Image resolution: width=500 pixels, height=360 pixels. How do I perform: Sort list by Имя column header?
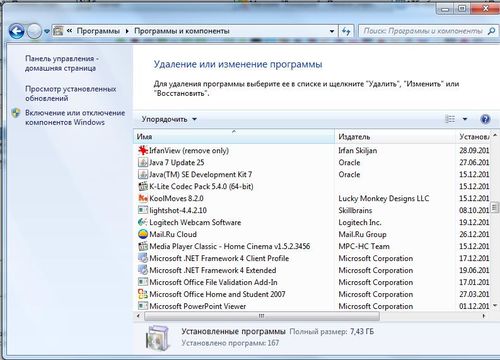tap(234, 137)
